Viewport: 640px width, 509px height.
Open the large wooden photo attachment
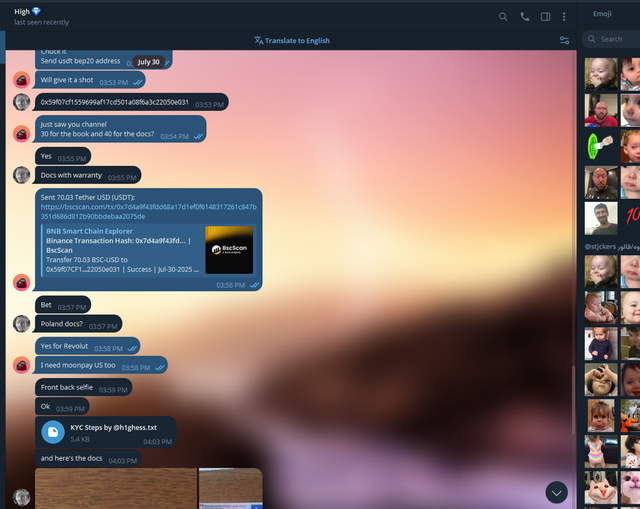pyautogui.click(x=116, y=488)
